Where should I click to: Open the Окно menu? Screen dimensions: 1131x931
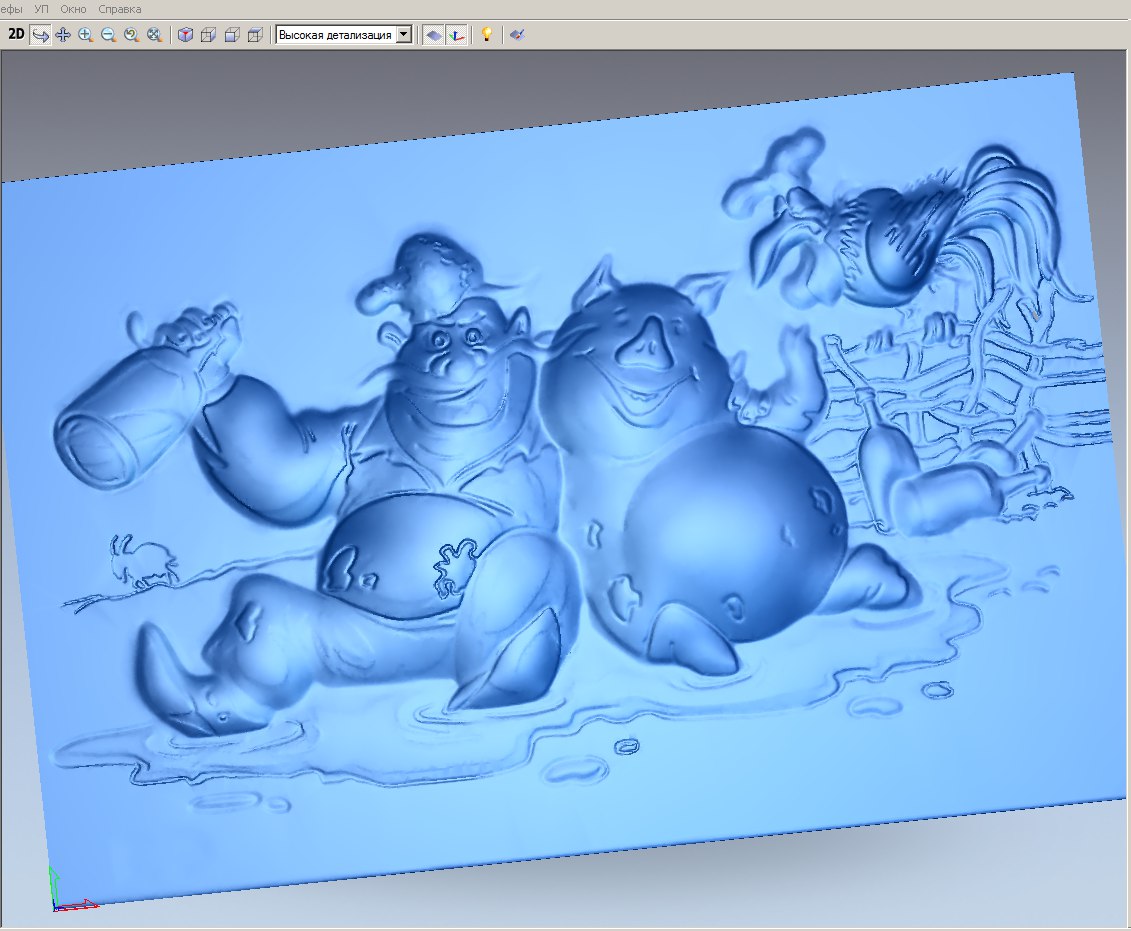73,9
